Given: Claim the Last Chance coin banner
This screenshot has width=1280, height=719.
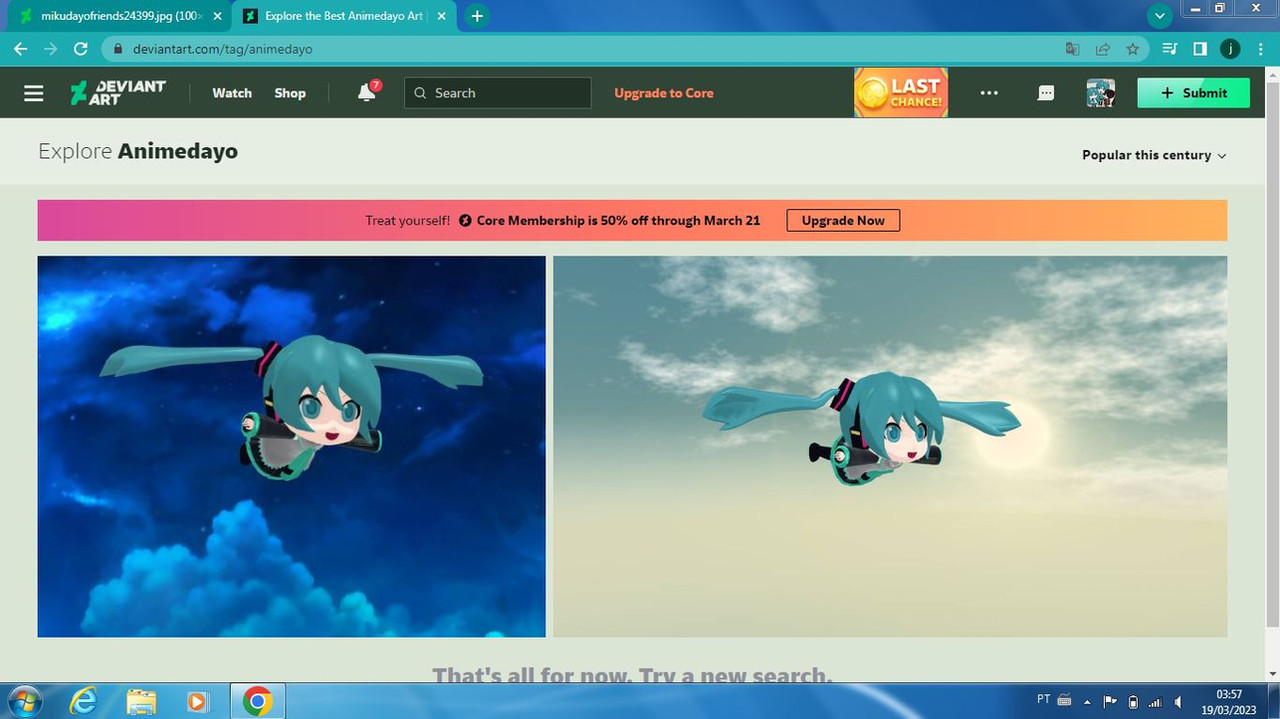Looking at the screenshot, I should tap(901, 93).
